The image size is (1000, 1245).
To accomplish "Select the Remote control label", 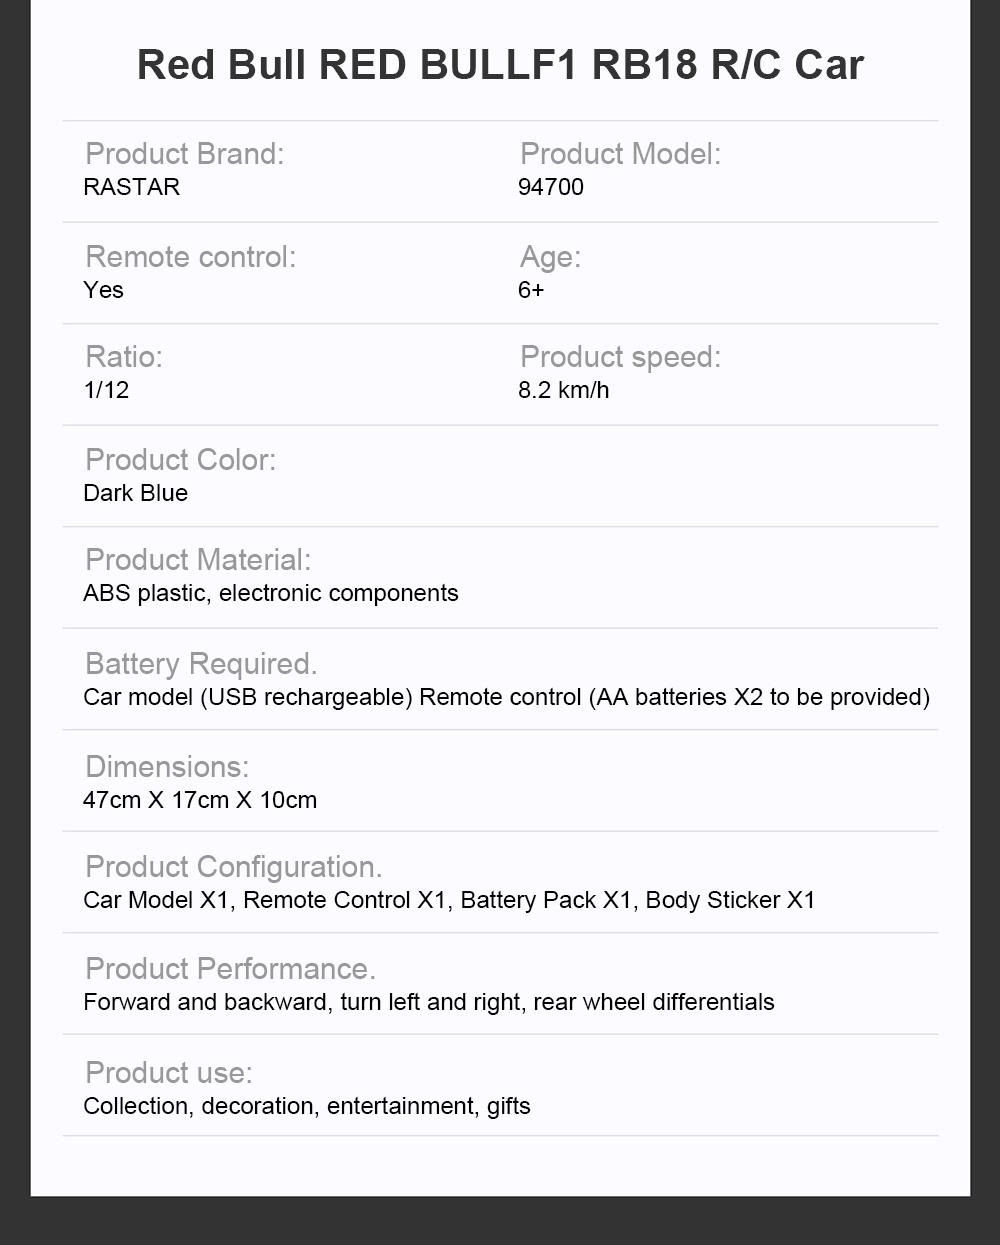I will (x=191, y=257).
